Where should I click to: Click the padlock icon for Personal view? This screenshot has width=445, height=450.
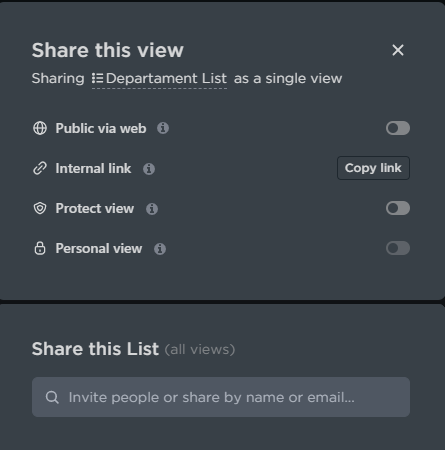[x=40, y=248]
